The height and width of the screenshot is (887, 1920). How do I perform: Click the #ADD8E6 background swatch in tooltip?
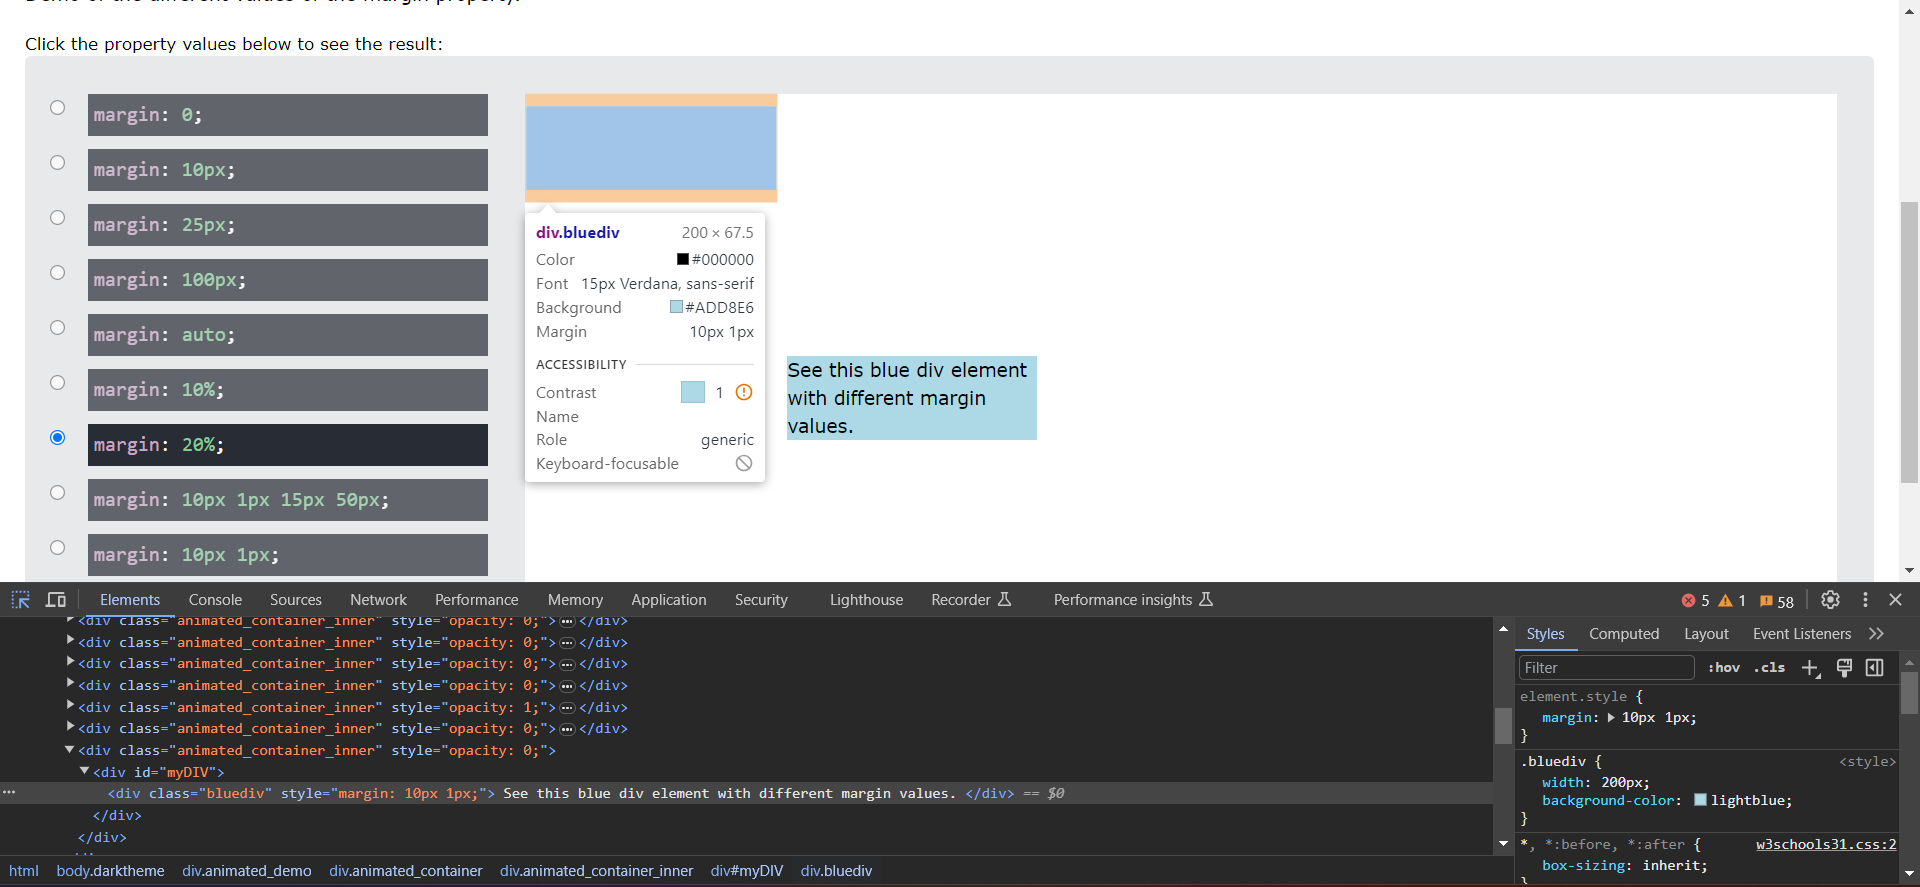(x=676, y=307)
